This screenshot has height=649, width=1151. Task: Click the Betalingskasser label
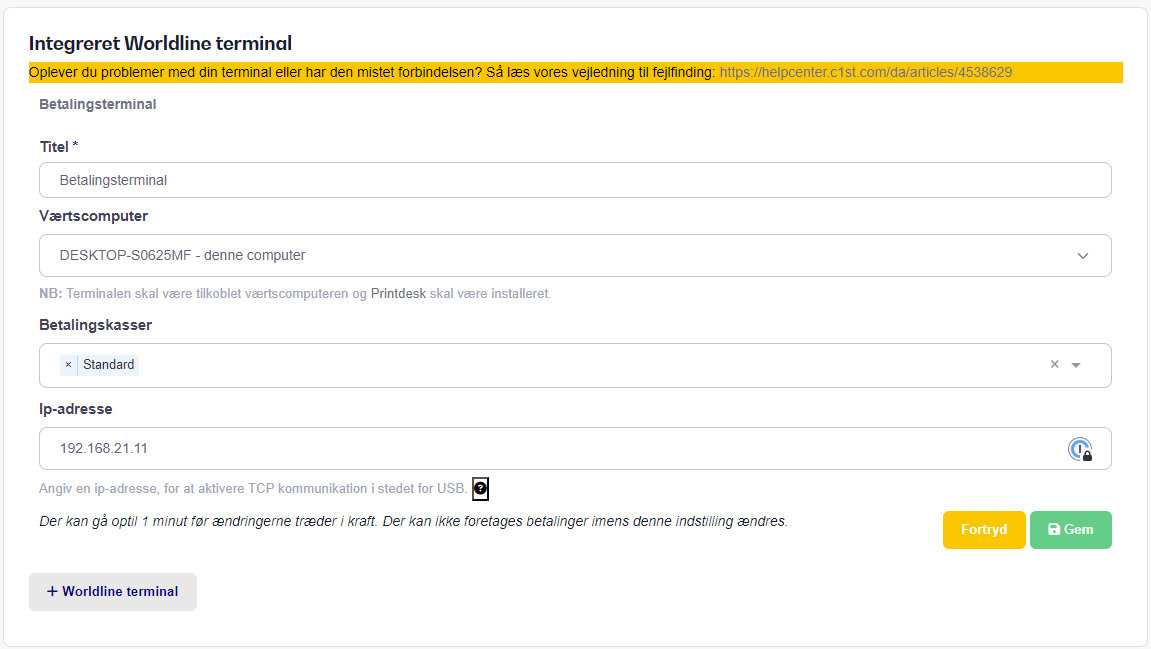tap(95, 325)
